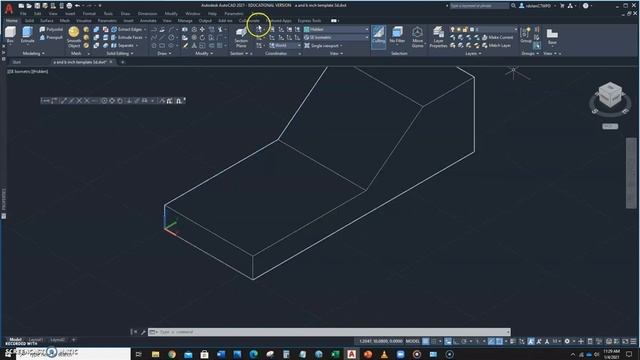The image size is (640, 360).
Task: Open the Layer Properties manager
Action: click(x=438, y=37)
